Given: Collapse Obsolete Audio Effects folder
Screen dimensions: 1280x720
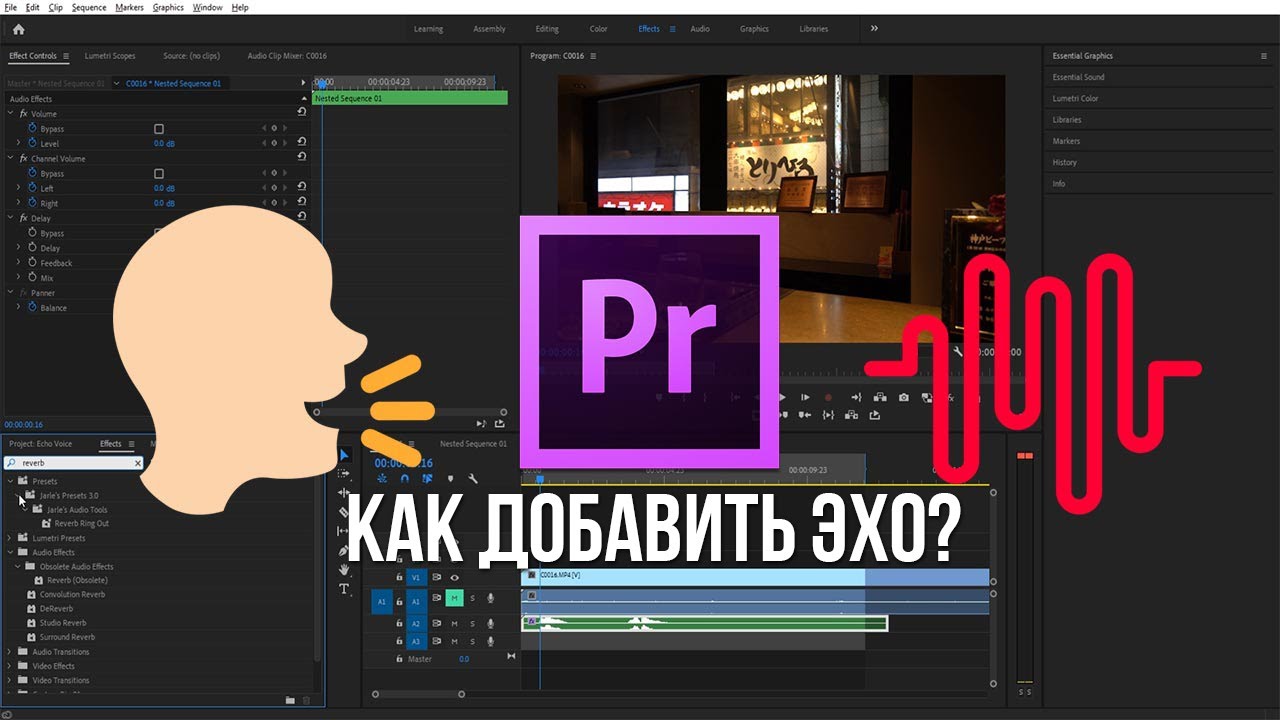Looking at the screenshot, I should pos(18,566).
